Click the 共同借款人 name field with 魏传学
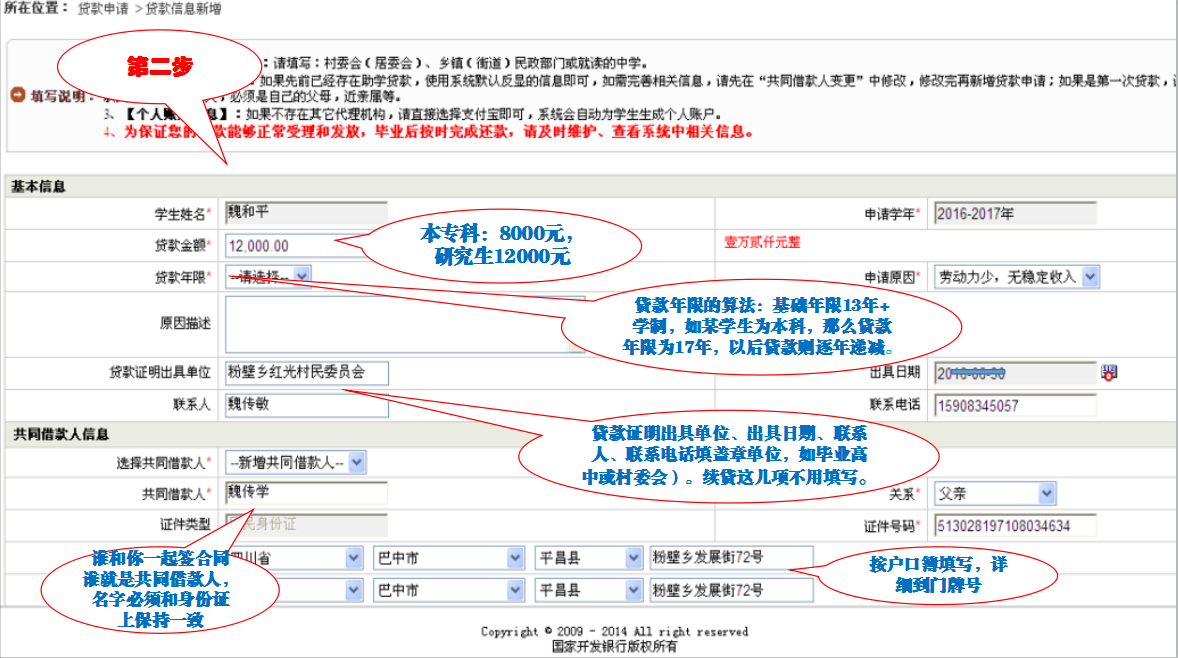 click(306, 493)
